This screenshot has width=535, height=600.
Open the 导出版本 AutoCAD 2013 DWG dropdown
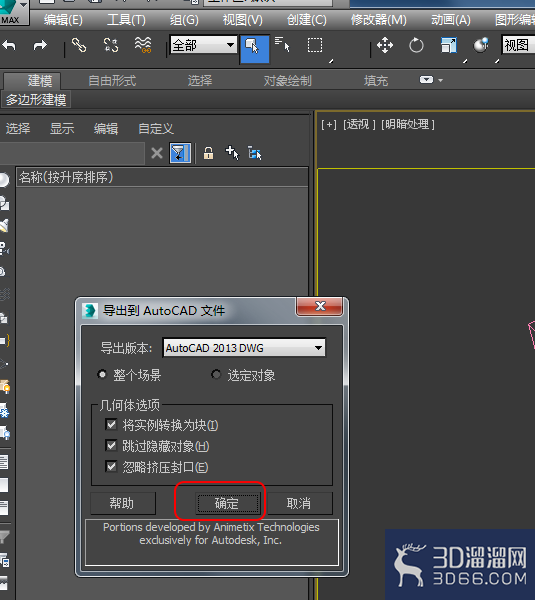point(244,348)
